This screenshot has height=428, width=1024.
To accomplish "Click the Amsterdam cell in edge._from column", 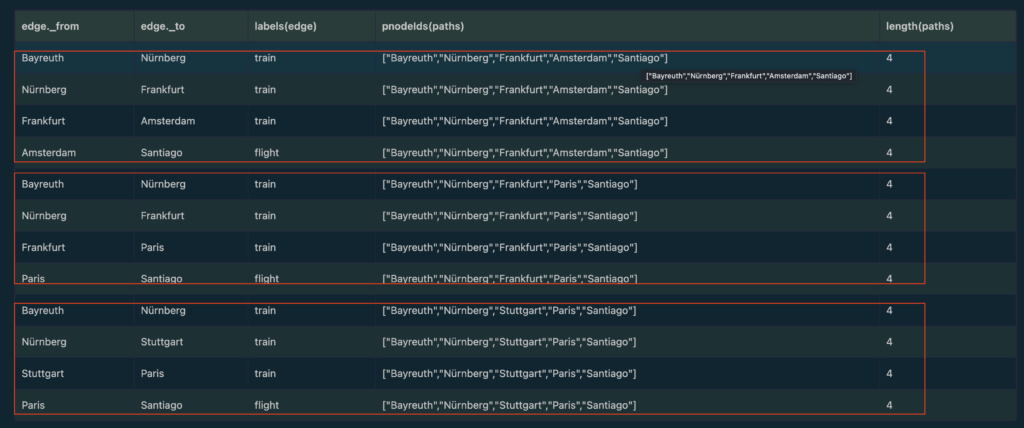I will pyautogui.click(x=49, y=152).
